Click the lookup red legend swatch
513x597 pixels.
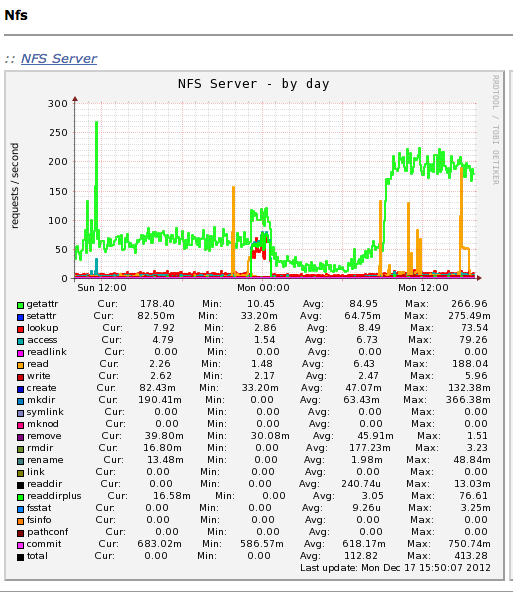coord(21,329)
